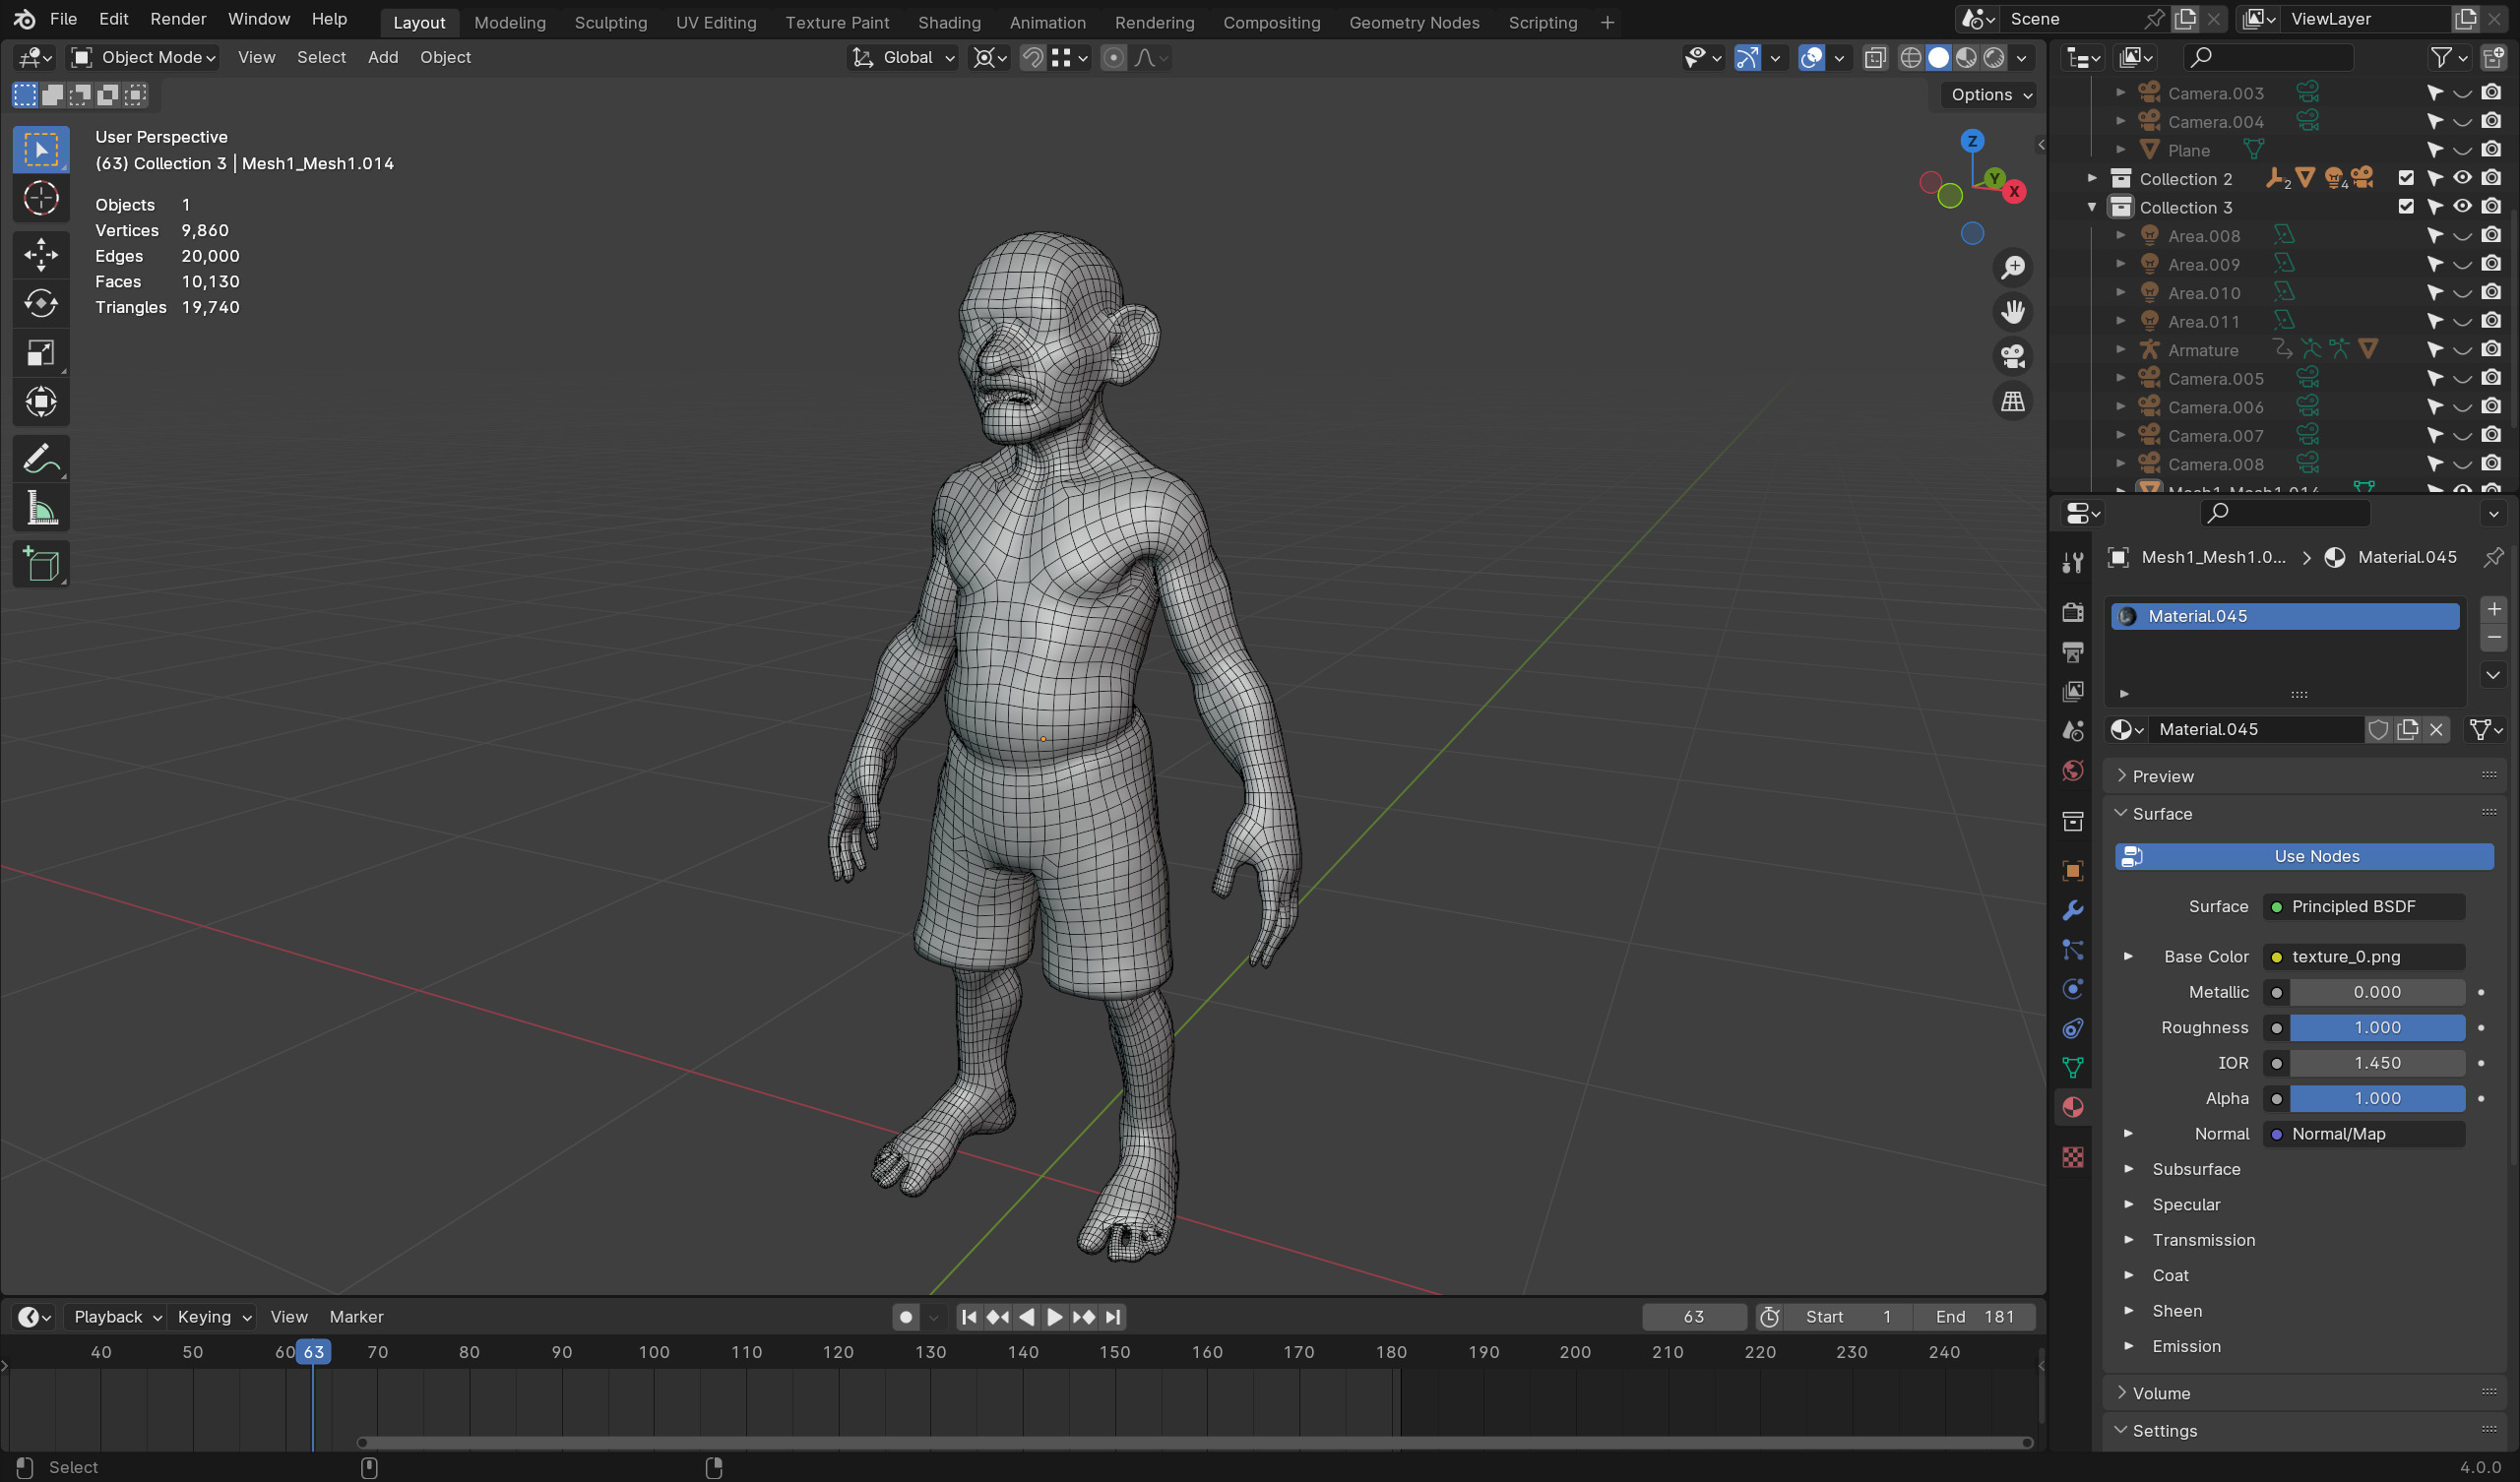The width and height of the screenshot is (2520, 1482).
Task: Toggle auto keying record button
Action: pyautogui.click(x=906, y=1317)
